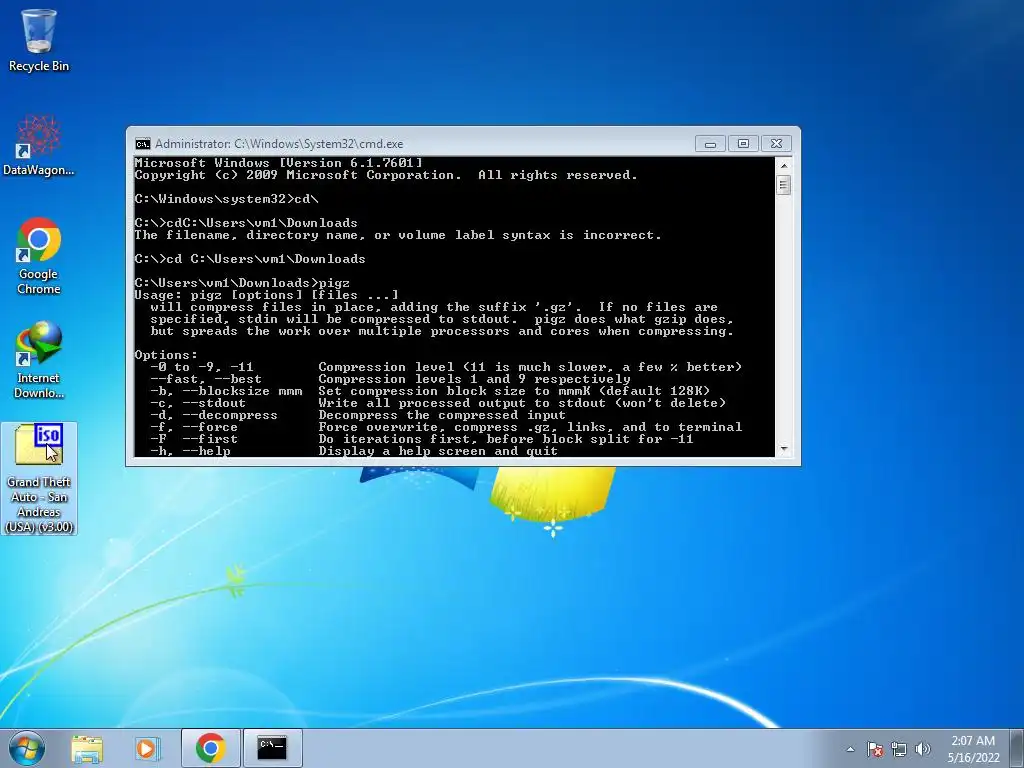Open Windows Explorer from the taskbar
Screen dimensions: 1024x768
coord(87,748)
